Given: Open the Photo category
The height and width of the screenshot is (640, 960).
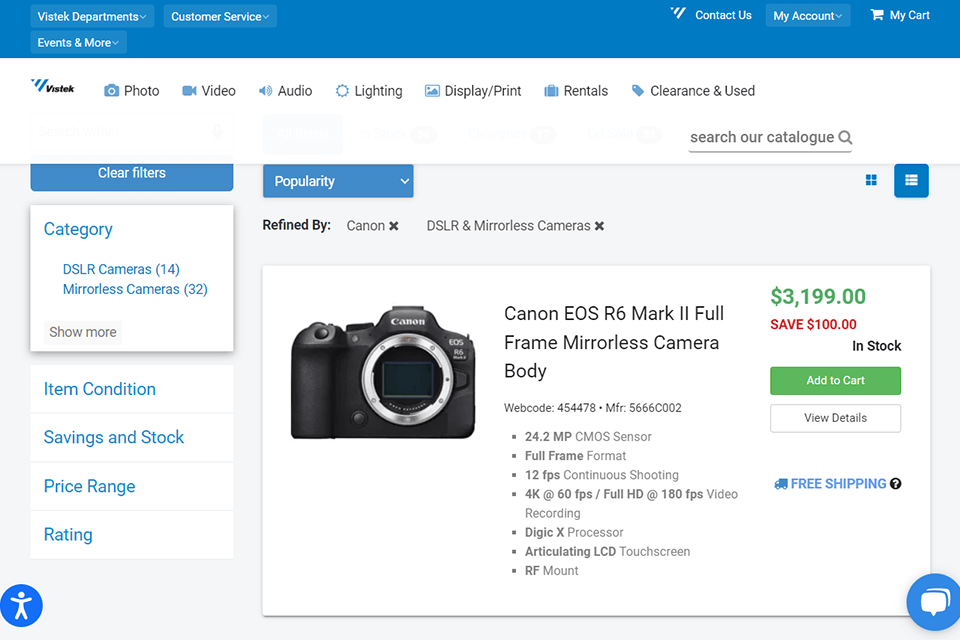Looking at the screenshot, I should coord(131,91).
